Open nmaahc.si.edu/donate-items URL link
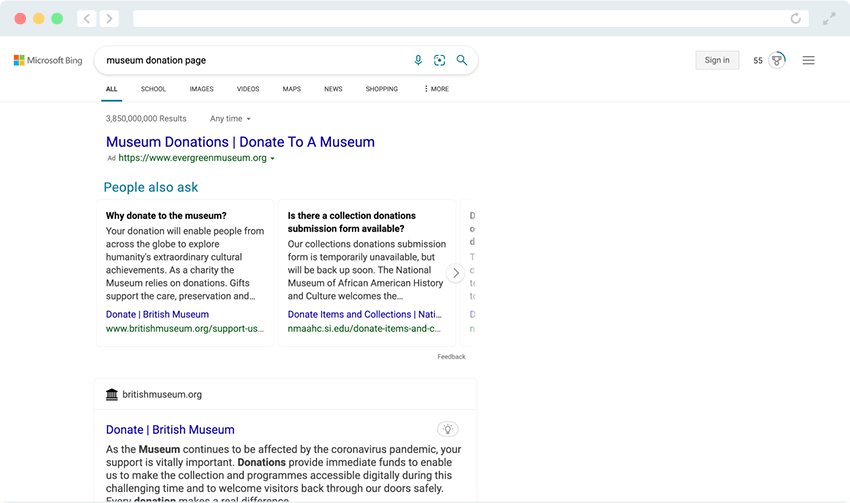This screenshot has width=850, height=503. 364,328
